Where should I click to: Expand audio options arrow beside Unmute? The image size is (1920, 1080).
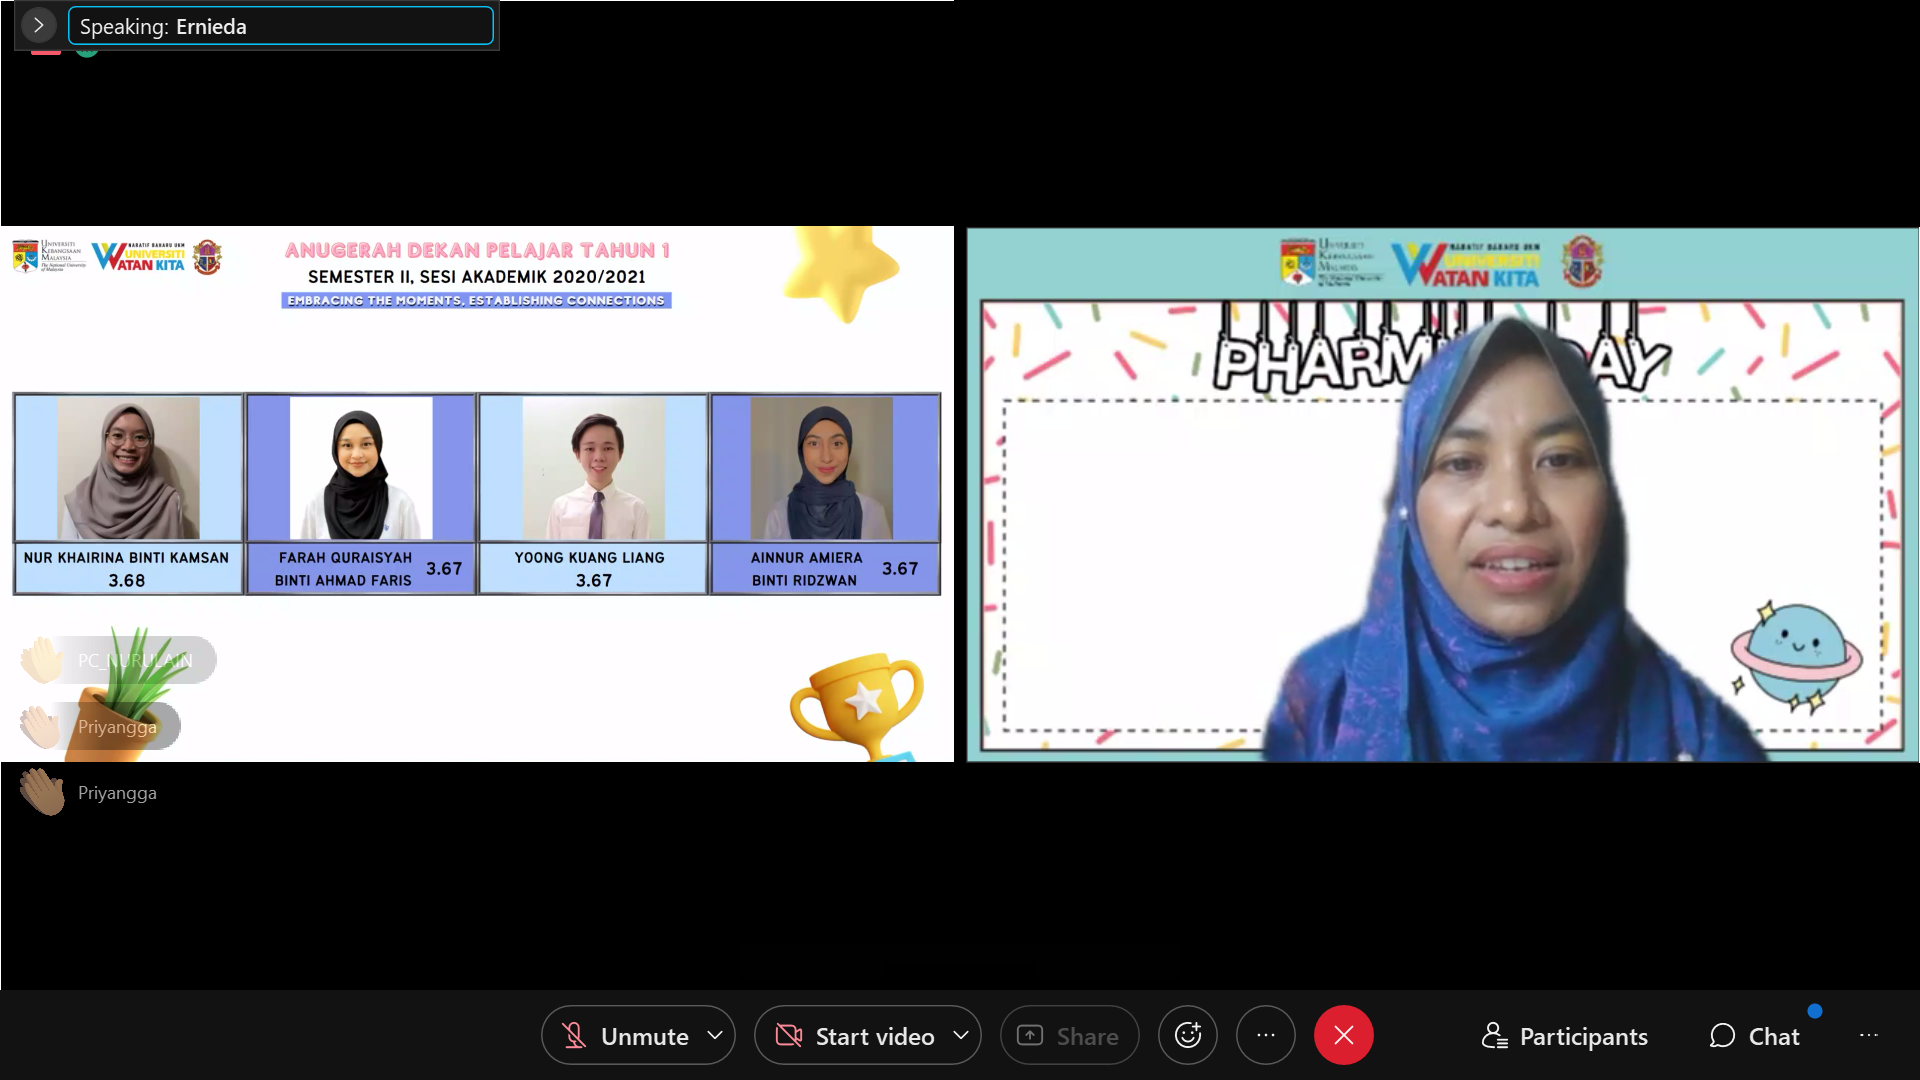click(715, 1036)
